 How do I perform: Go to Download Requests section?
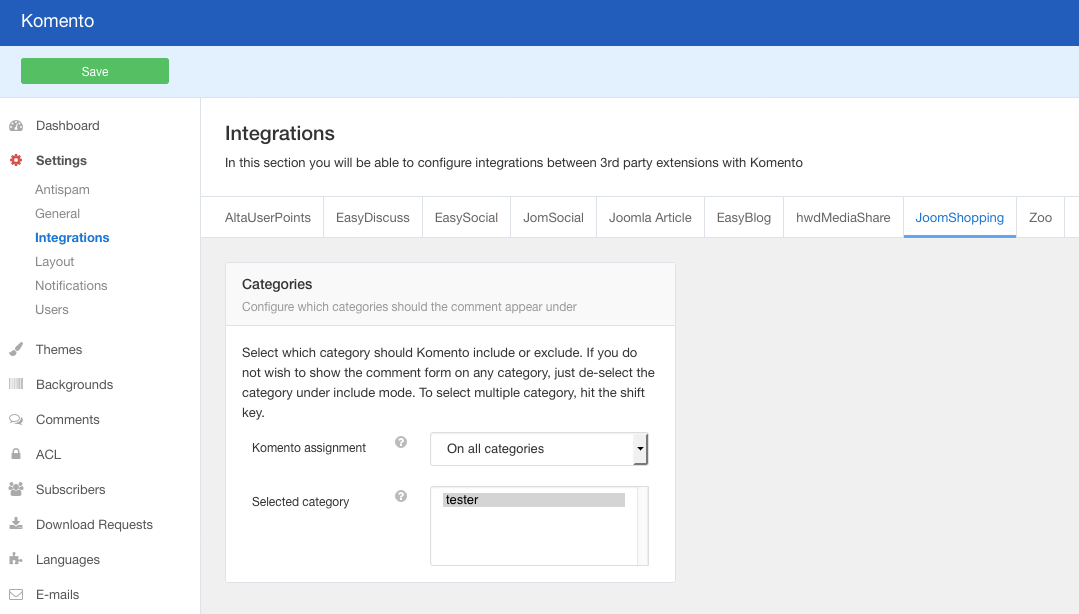pos(94,525)
